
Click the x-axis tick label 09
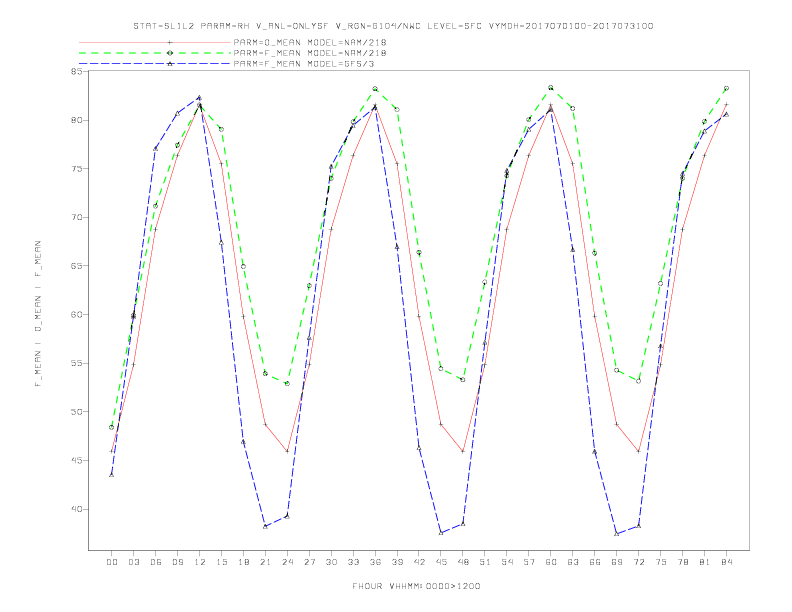177,562
